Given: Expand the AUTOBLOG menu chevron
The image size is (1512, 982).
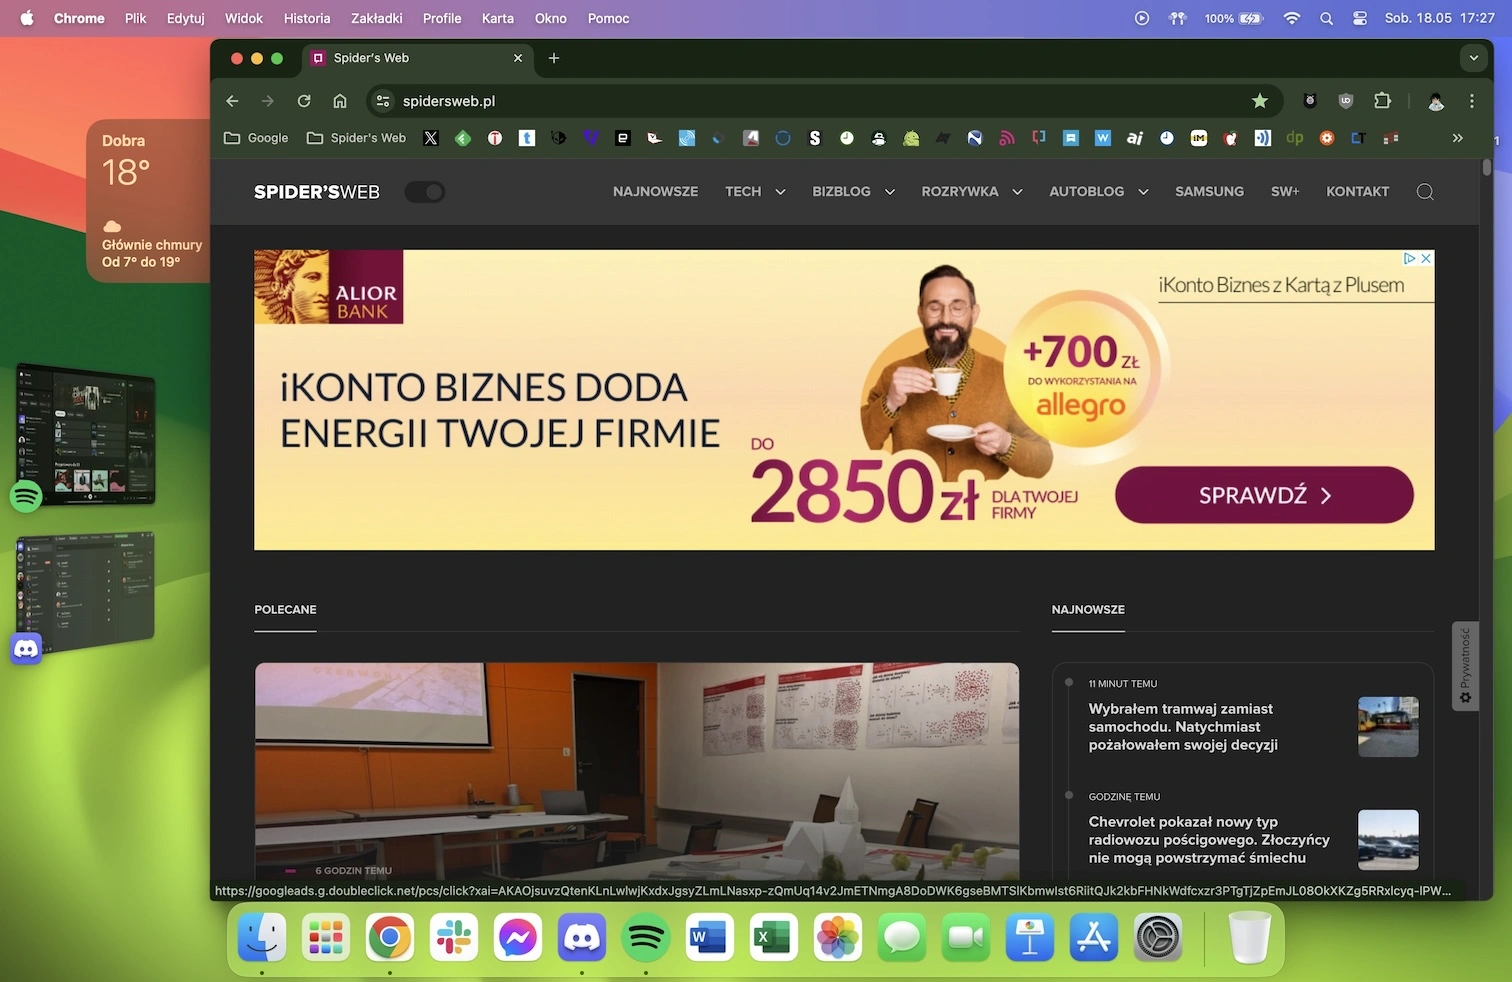Looking at the screenshot, I should pyautogui.click(x=1143, y=192).
